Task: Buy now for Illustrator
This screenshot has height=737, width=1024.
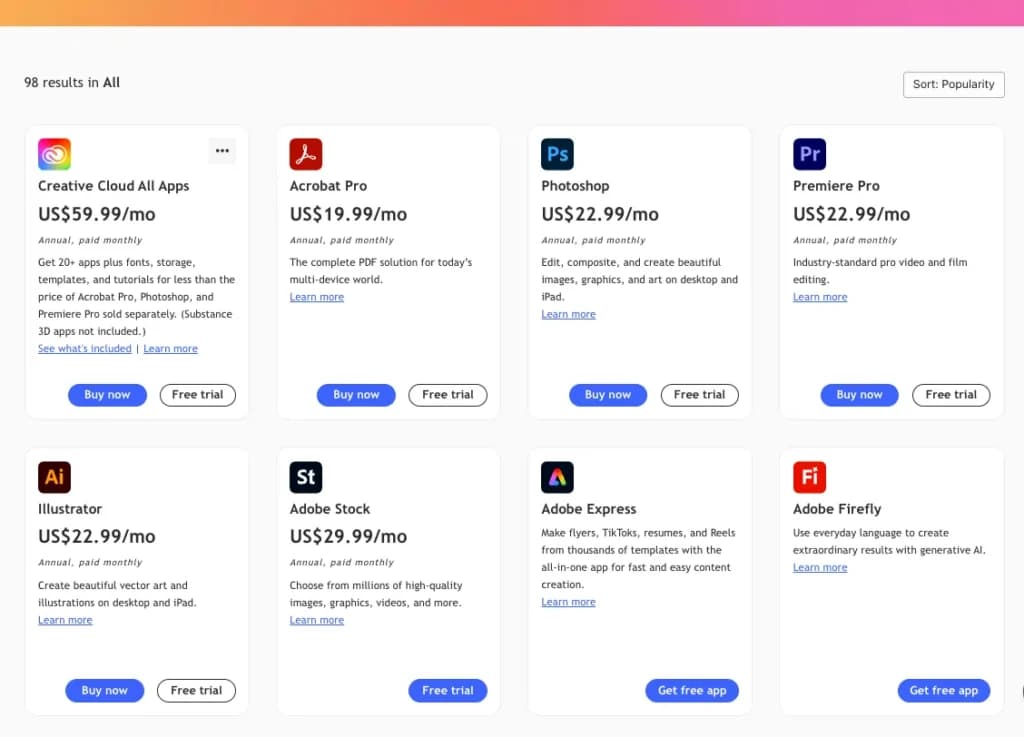Action: pos(104,691)
